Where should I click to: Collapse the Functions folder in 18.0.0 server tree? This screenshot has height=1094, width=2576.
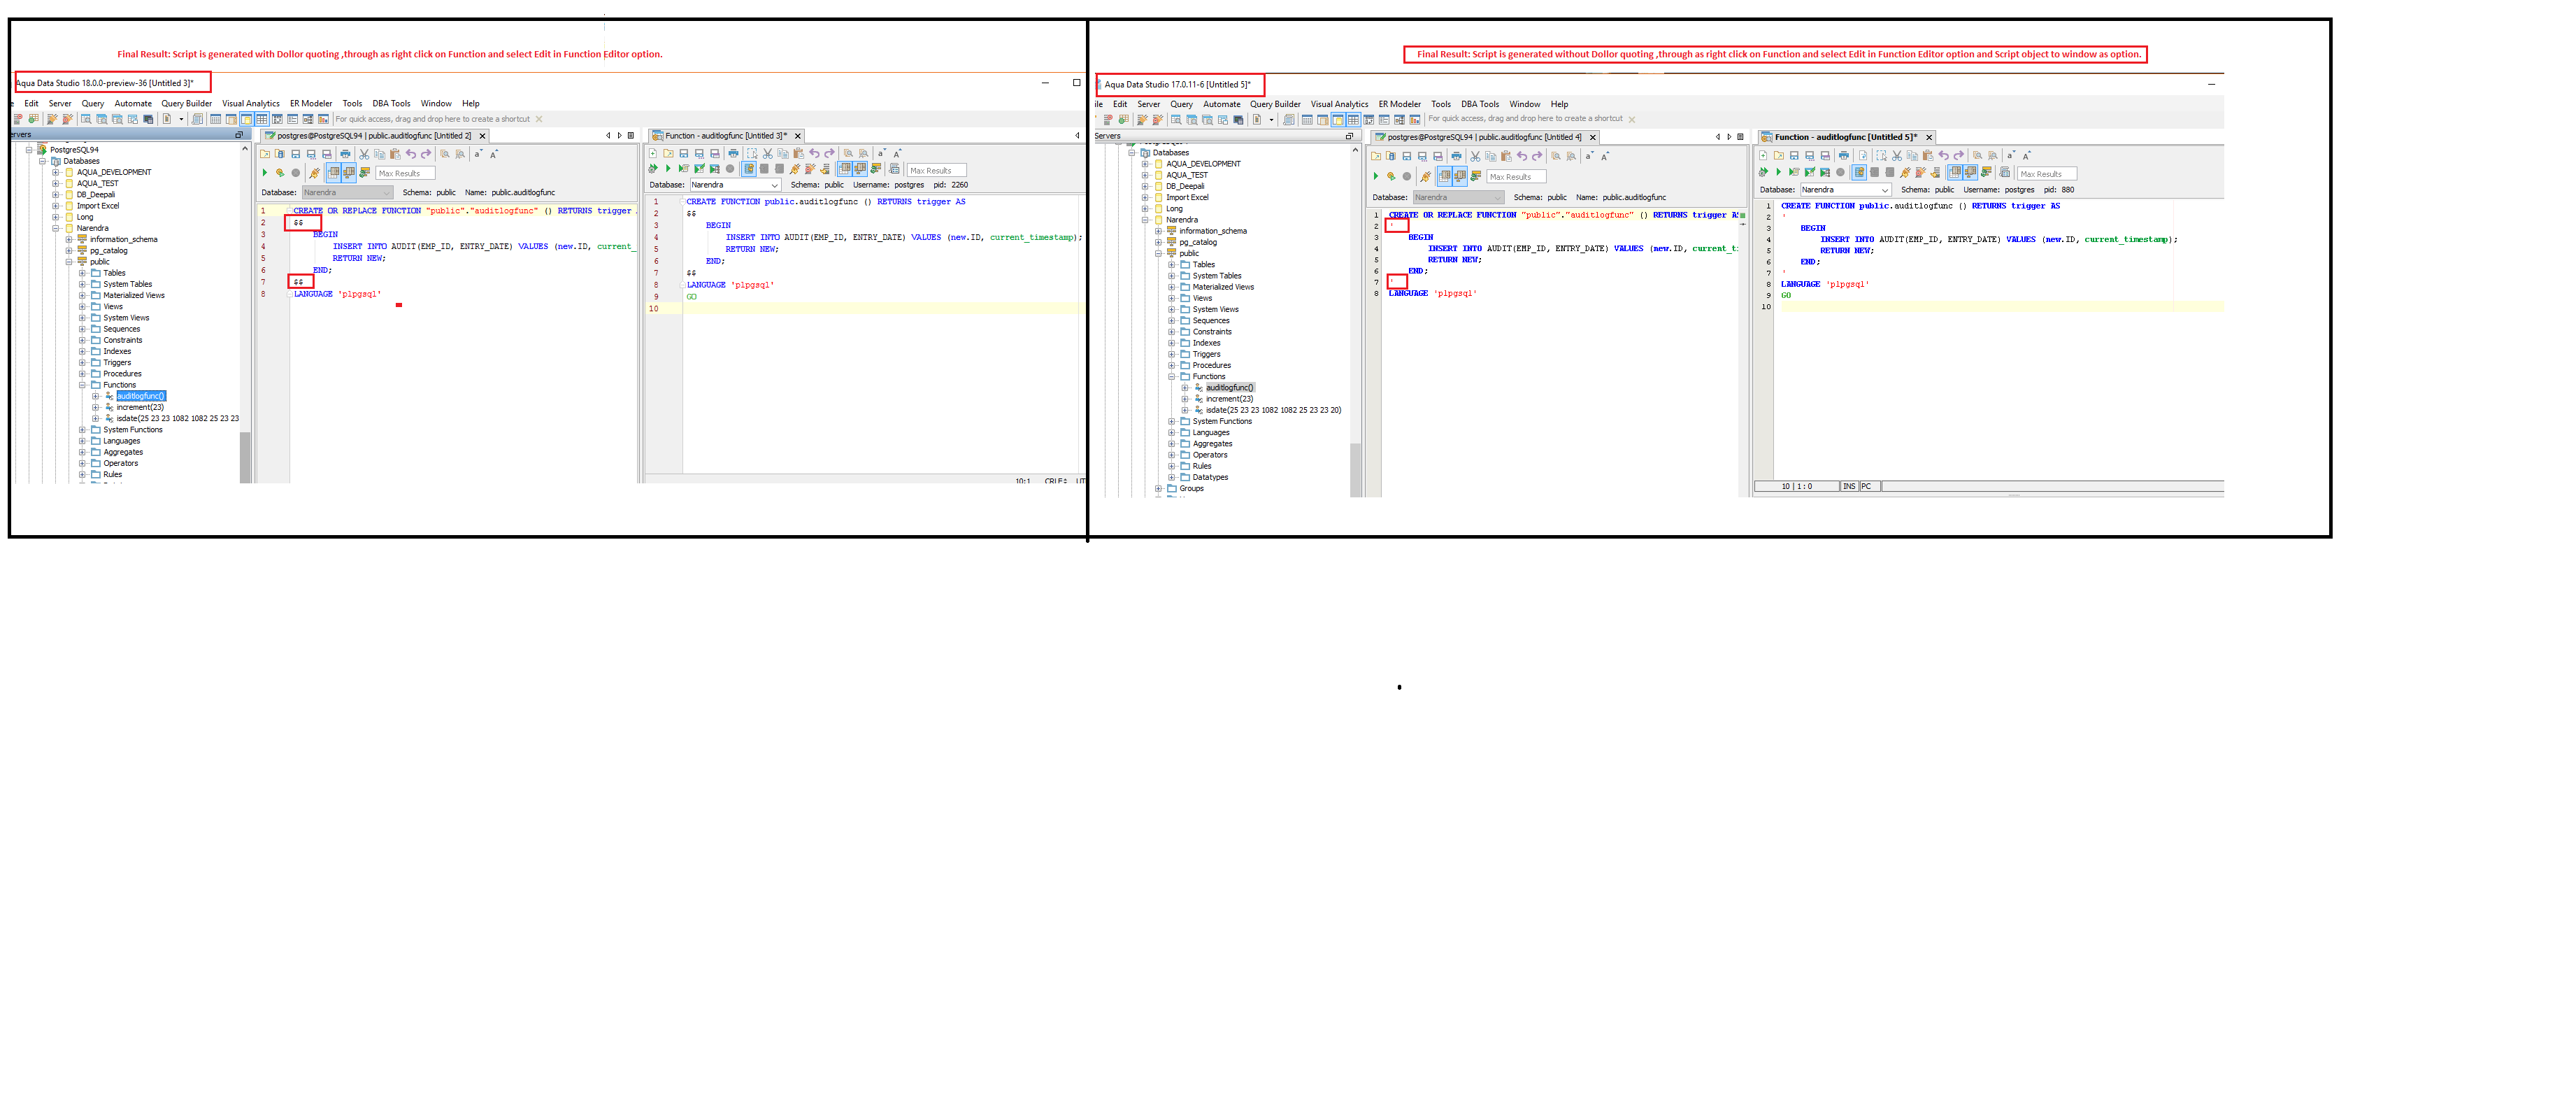click(83, 385)
